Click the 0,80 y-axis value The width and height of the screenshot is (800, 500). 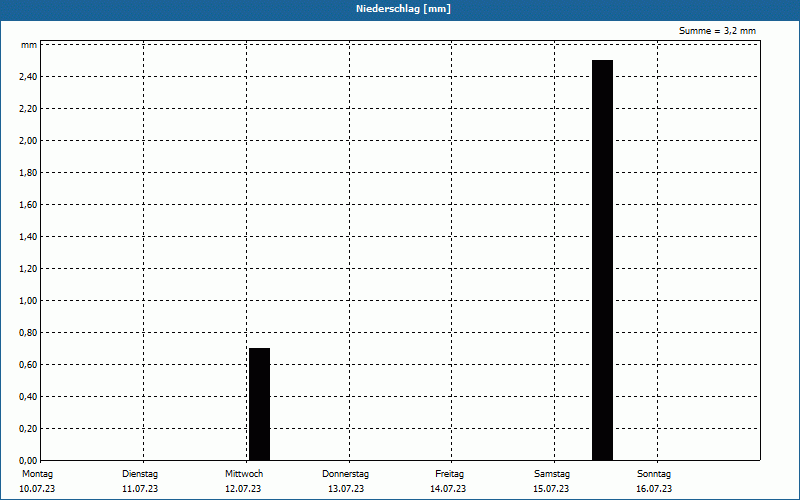point(28,333)
